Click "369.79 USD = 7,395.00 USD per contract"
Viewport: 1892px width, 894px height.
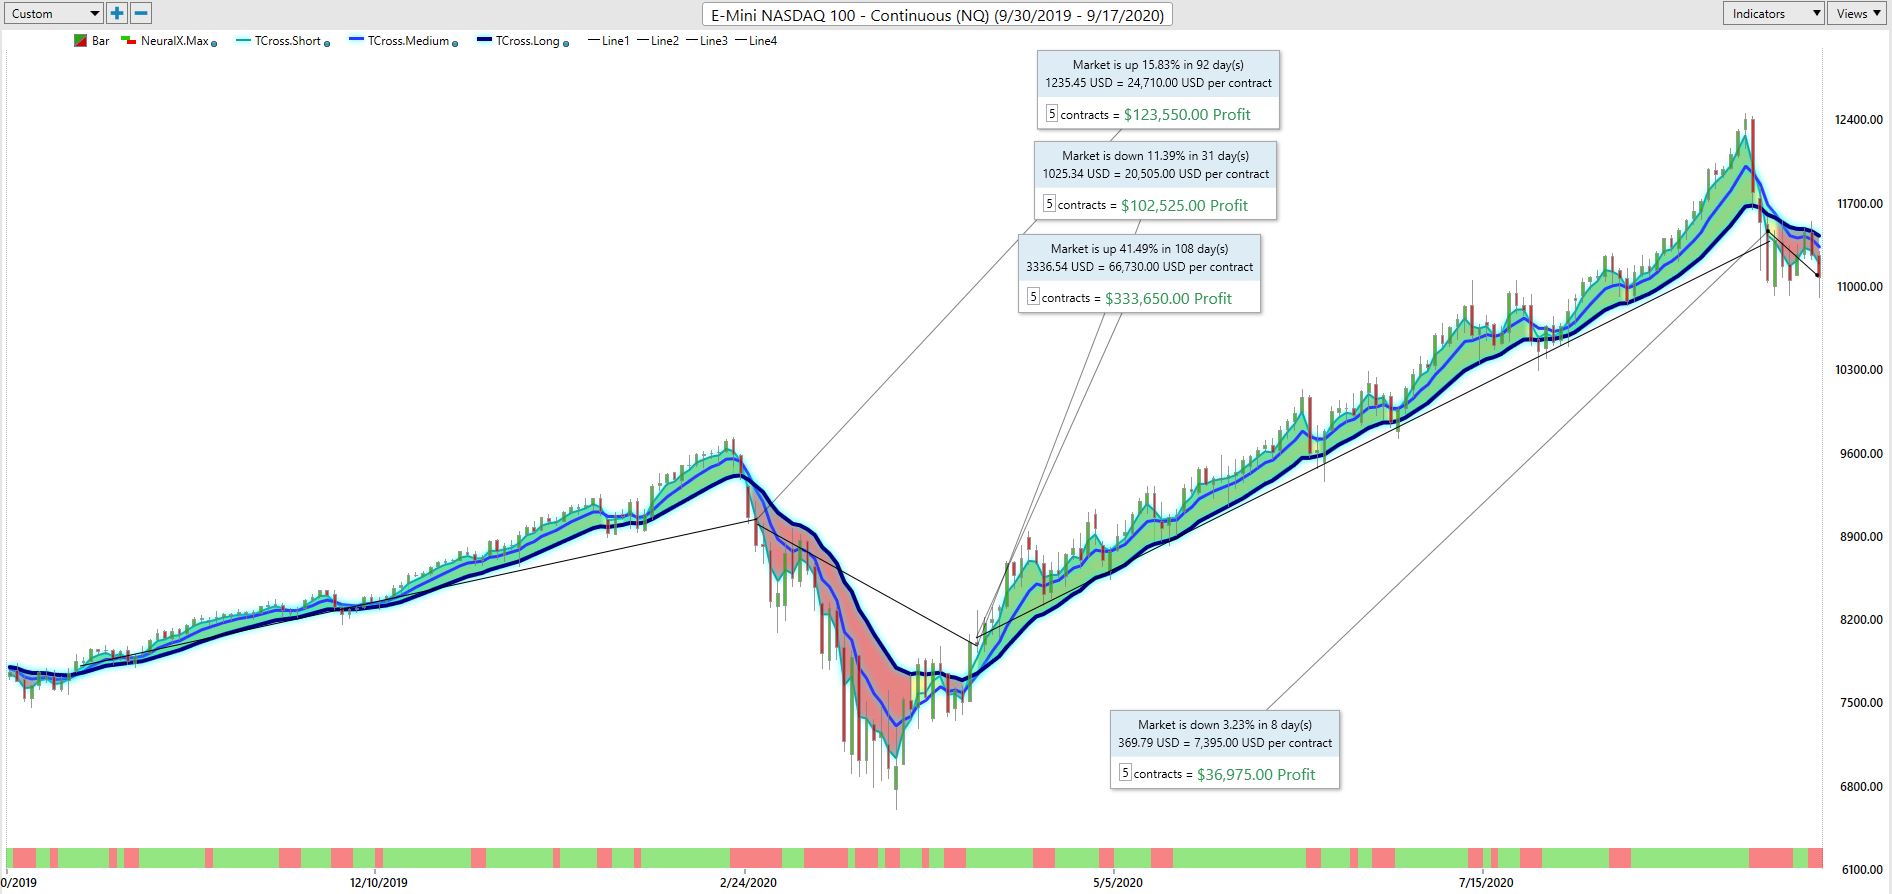pos(1225,743)
